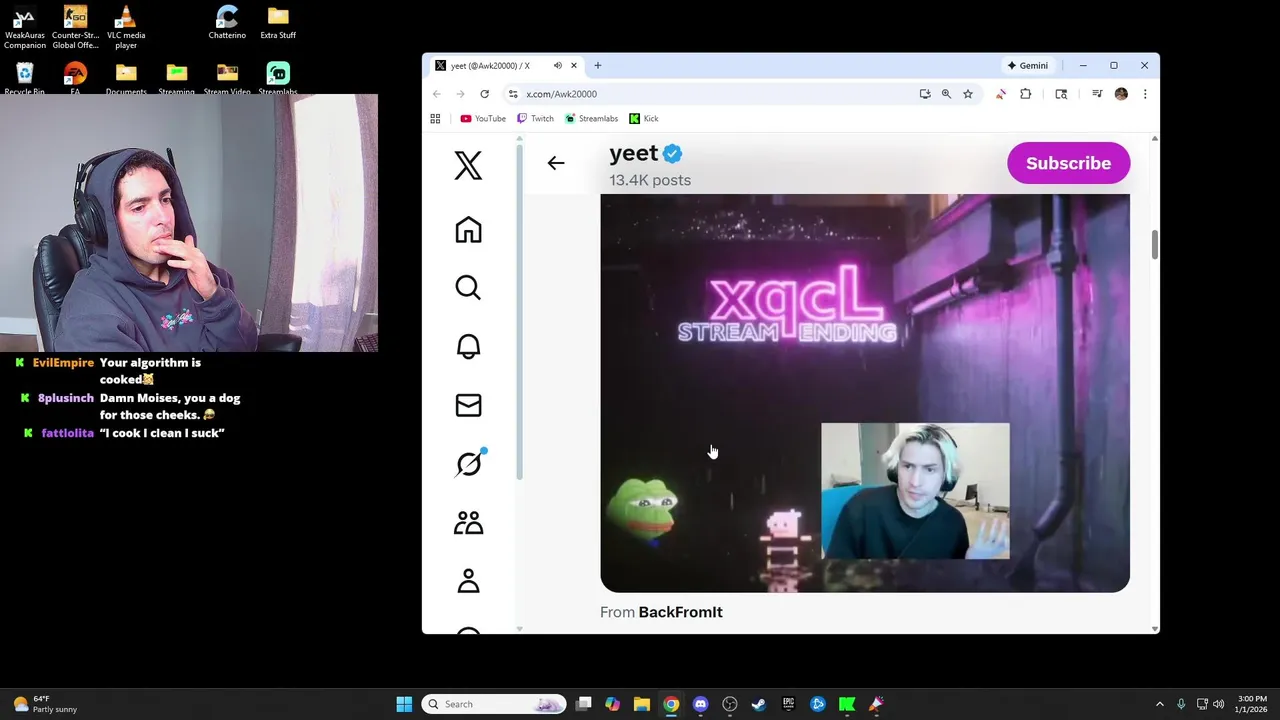The image size is (1280, 720).
Task: Click the microphone tray icon
Action: 1181,704
